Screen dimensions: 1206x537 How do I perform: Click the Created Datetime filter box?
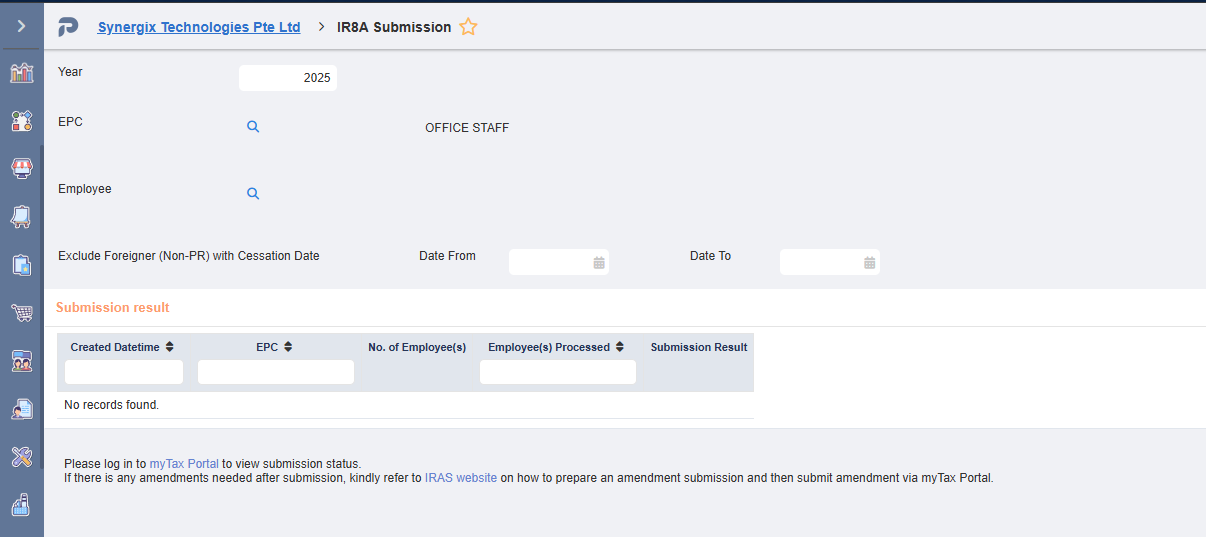click(x=124, y=372)
